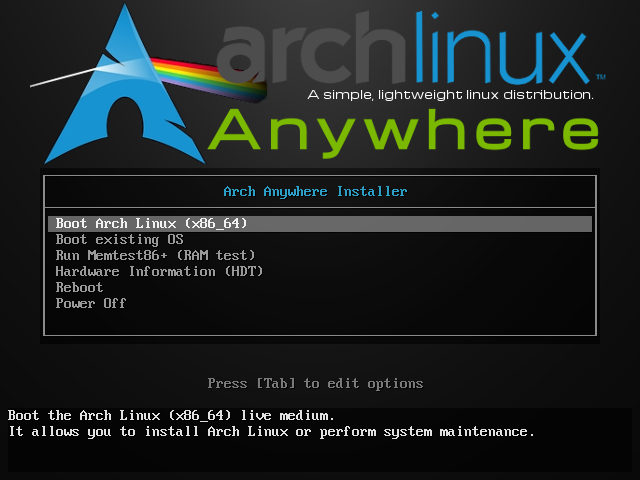The height and width of the screenshot is (480, 640).
Task: Select Boot Arch Linux (x86_64) entry
Action: point(320,224)
